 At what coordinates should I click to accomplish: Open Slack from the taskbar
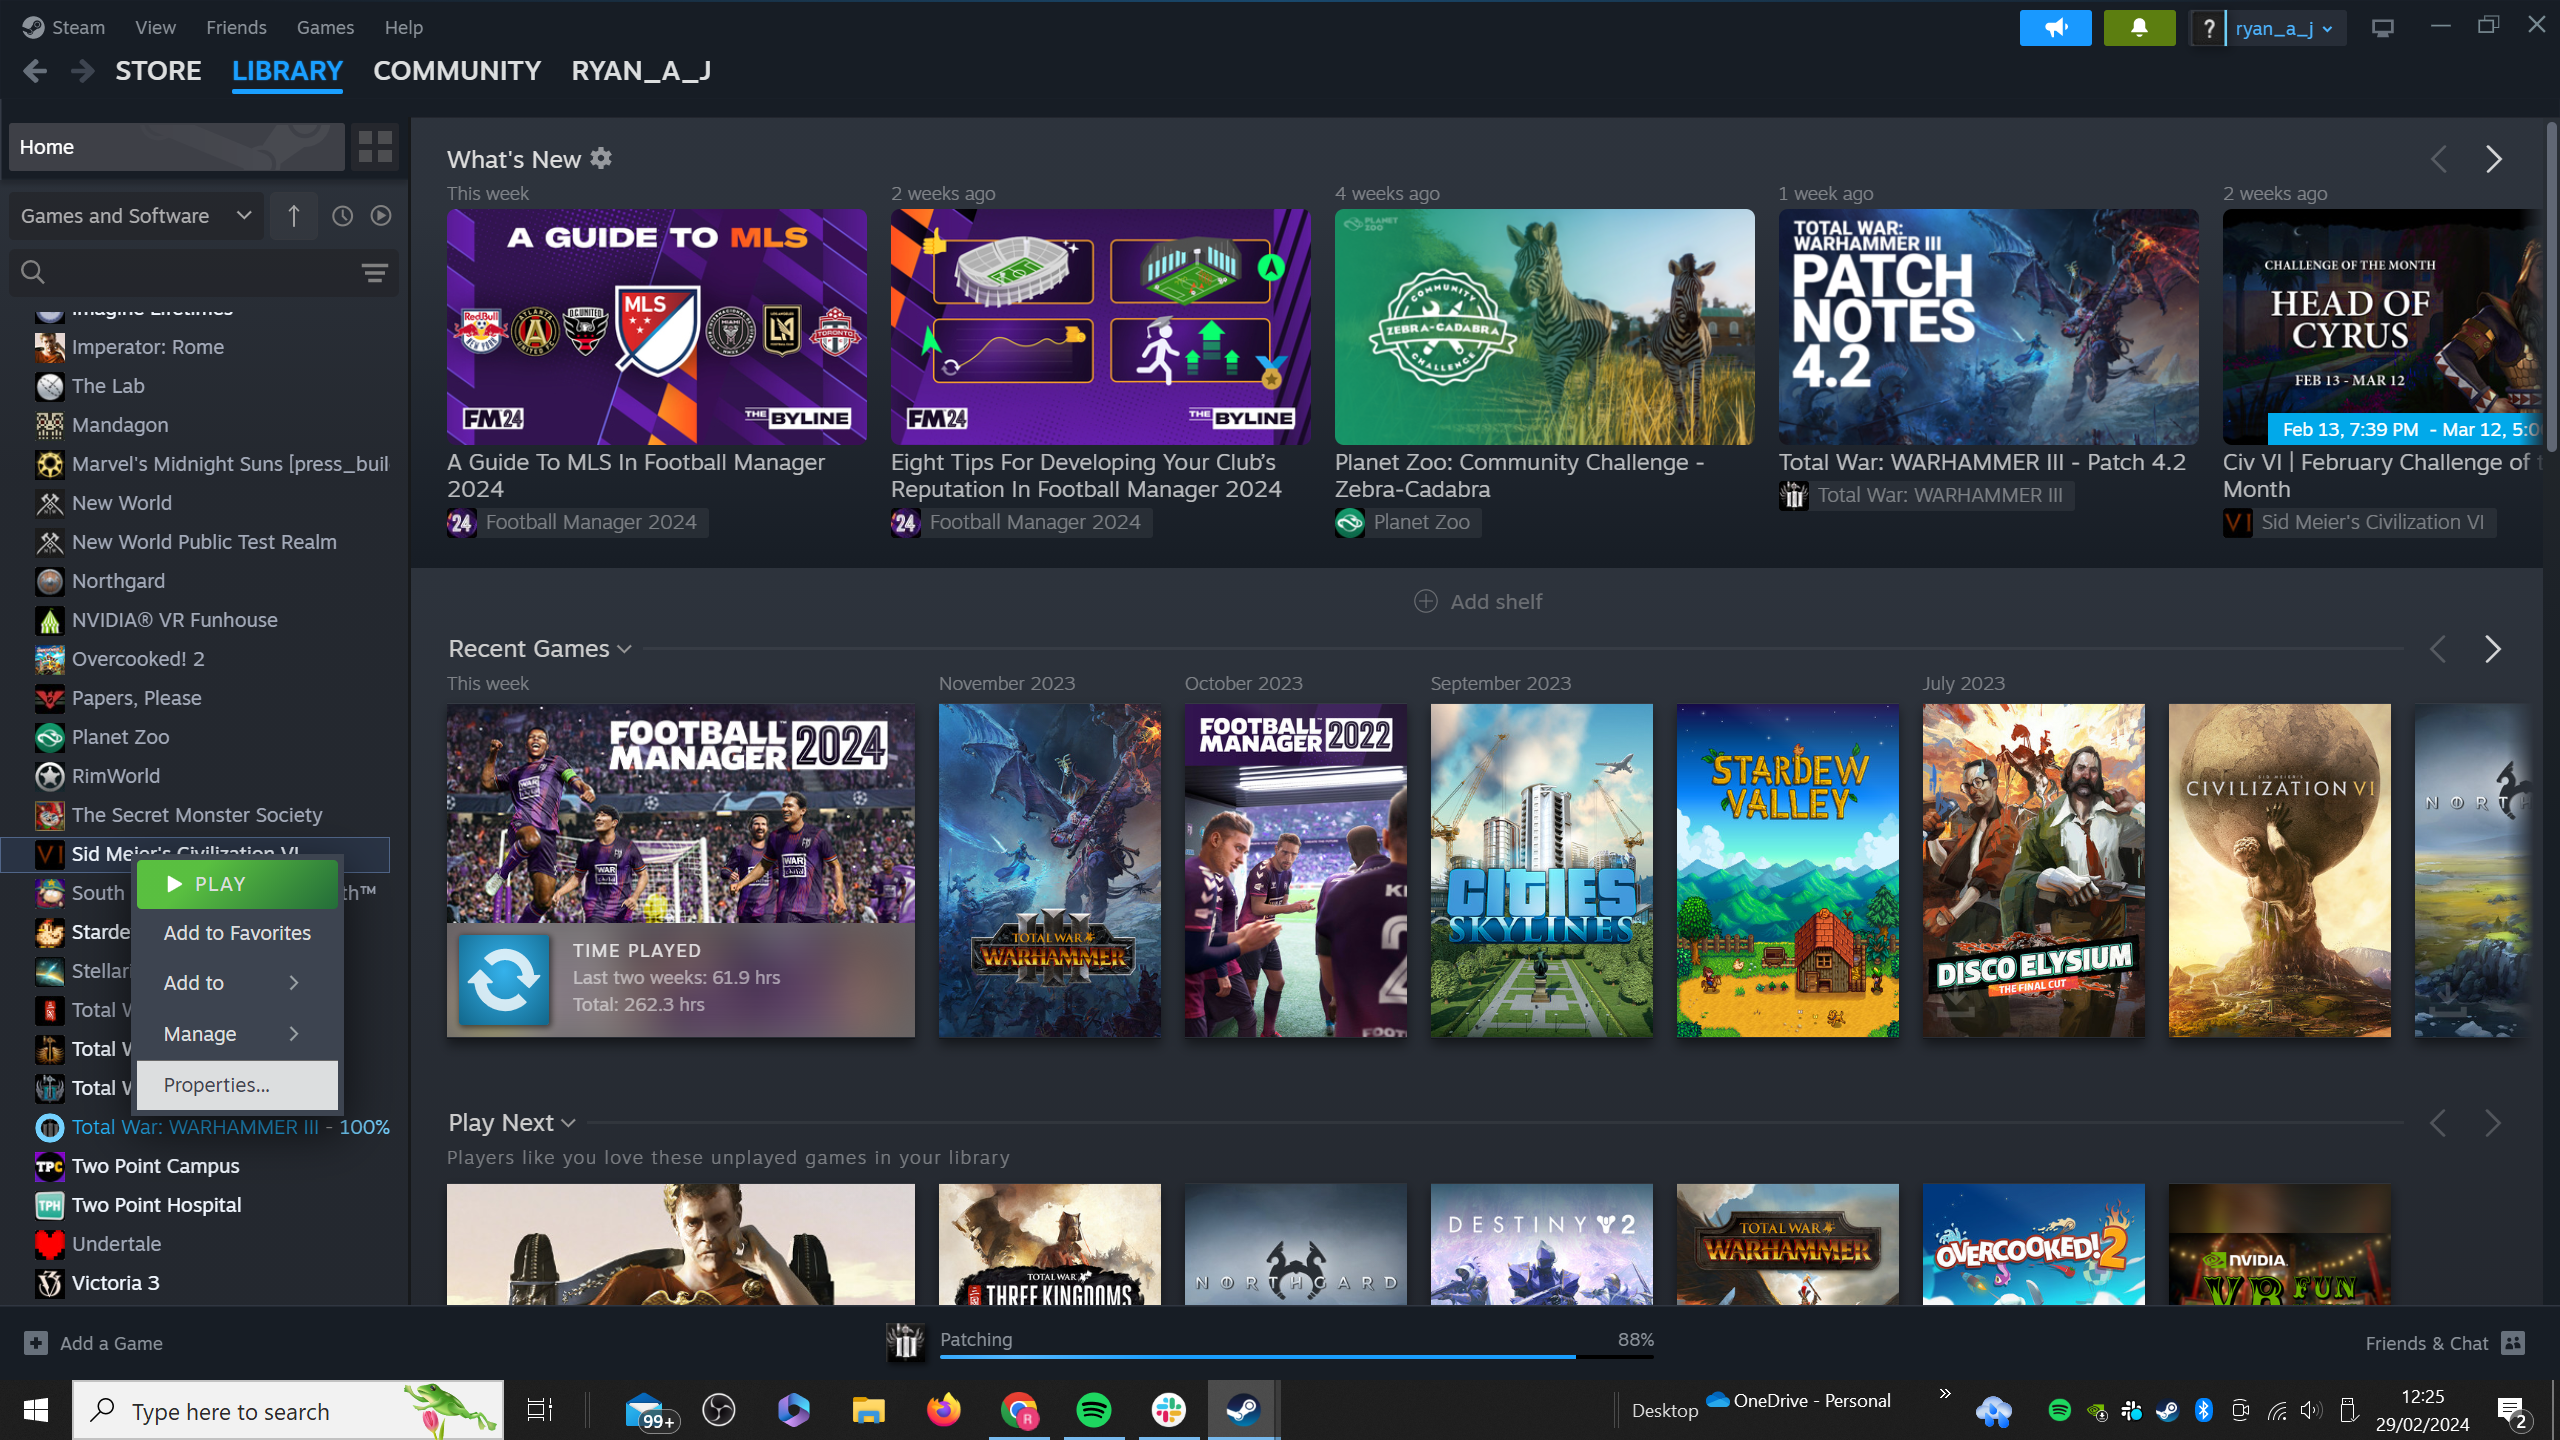click(x=1169, y=1411)
